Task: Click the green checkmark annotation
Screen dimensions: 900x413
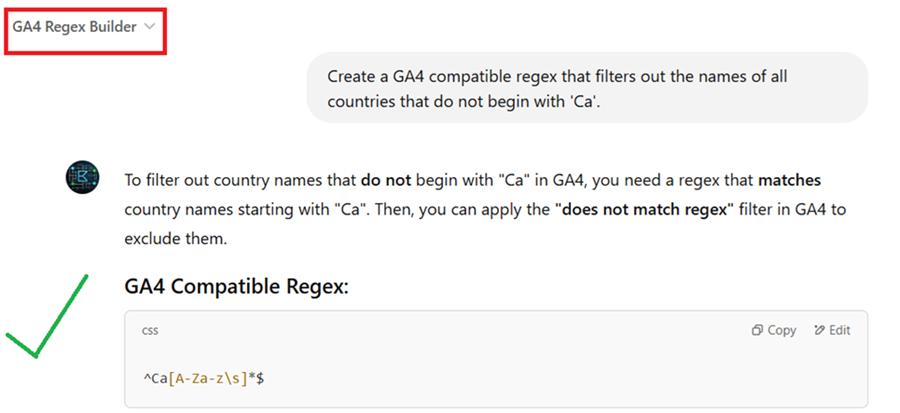Action: click(x=47, y=315)
